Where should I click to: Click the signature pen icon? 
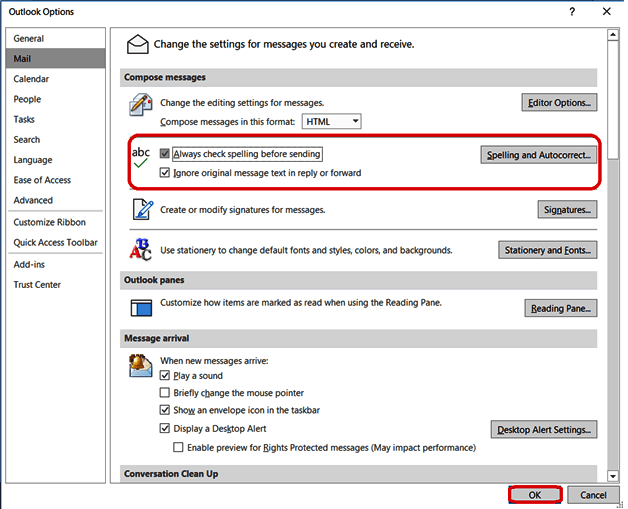click(143, 209)
